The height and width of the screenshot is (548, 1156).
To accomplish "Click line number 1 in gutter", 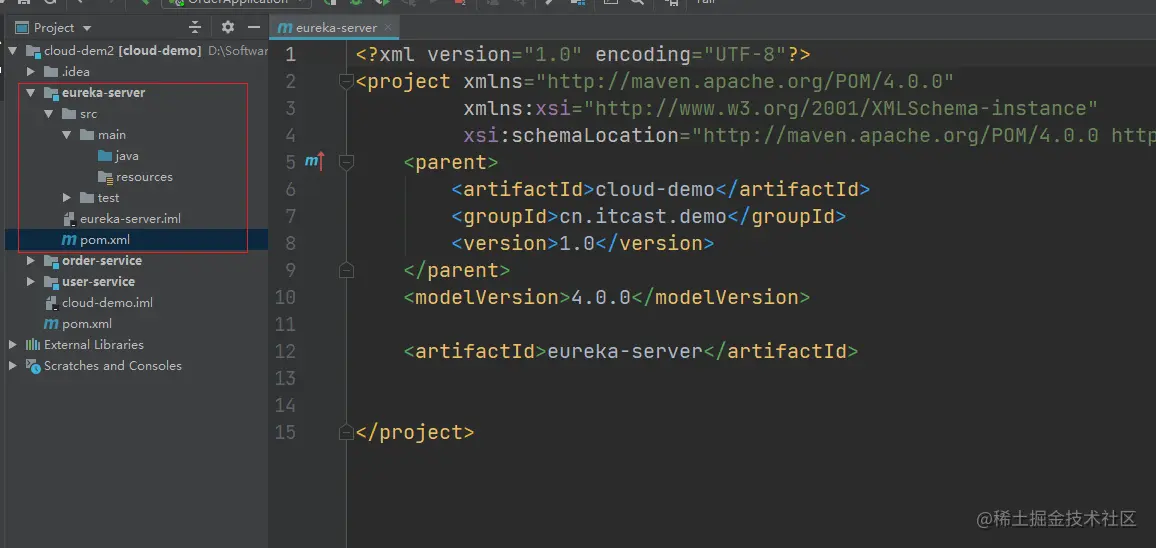I will (290, 55).
